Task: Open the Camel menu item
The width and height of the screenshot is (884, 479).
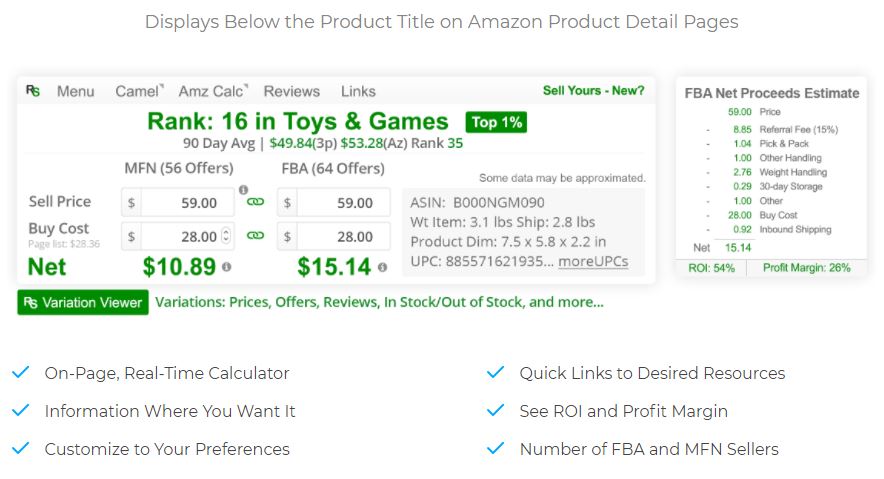Action: pyautogui.click(x=139, y=91)
